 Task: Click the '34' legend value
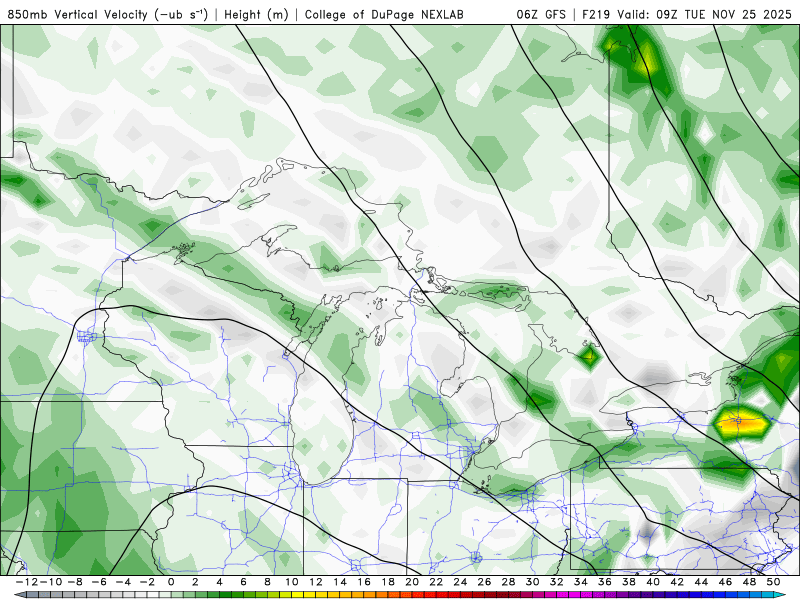(x=581, y=582)
